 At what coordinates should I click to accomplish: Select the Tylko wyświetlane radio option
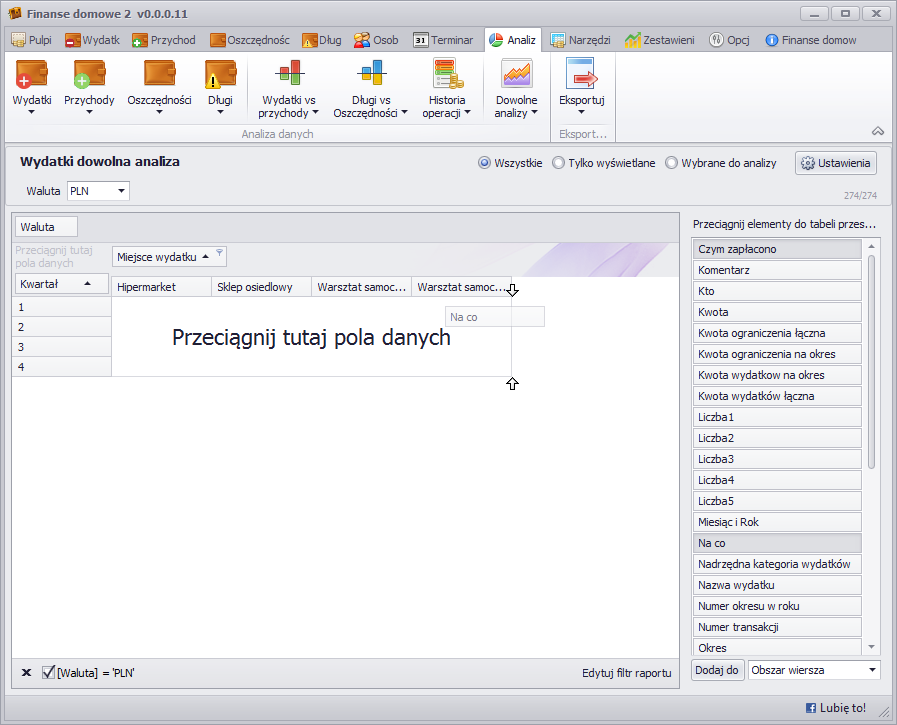pos(558,163)
